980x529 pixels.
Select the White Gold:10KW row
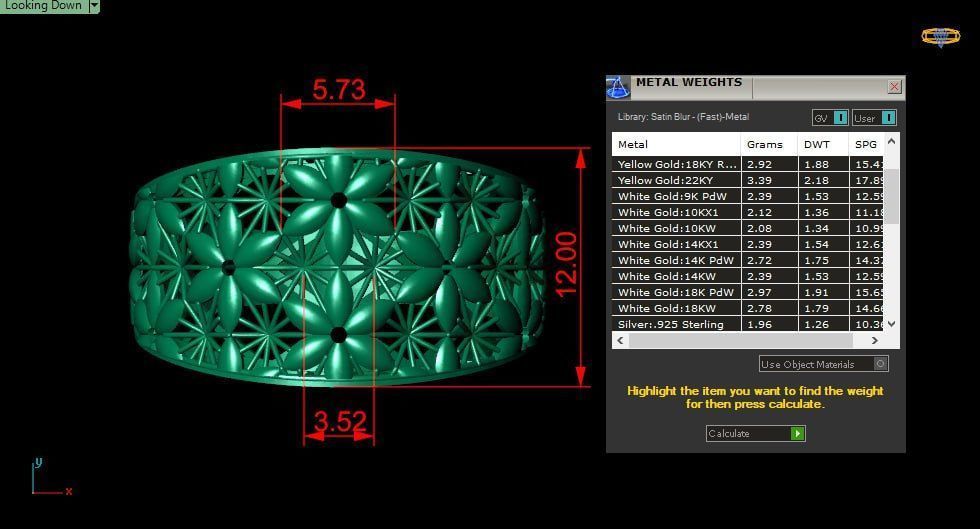pos(748,228)
